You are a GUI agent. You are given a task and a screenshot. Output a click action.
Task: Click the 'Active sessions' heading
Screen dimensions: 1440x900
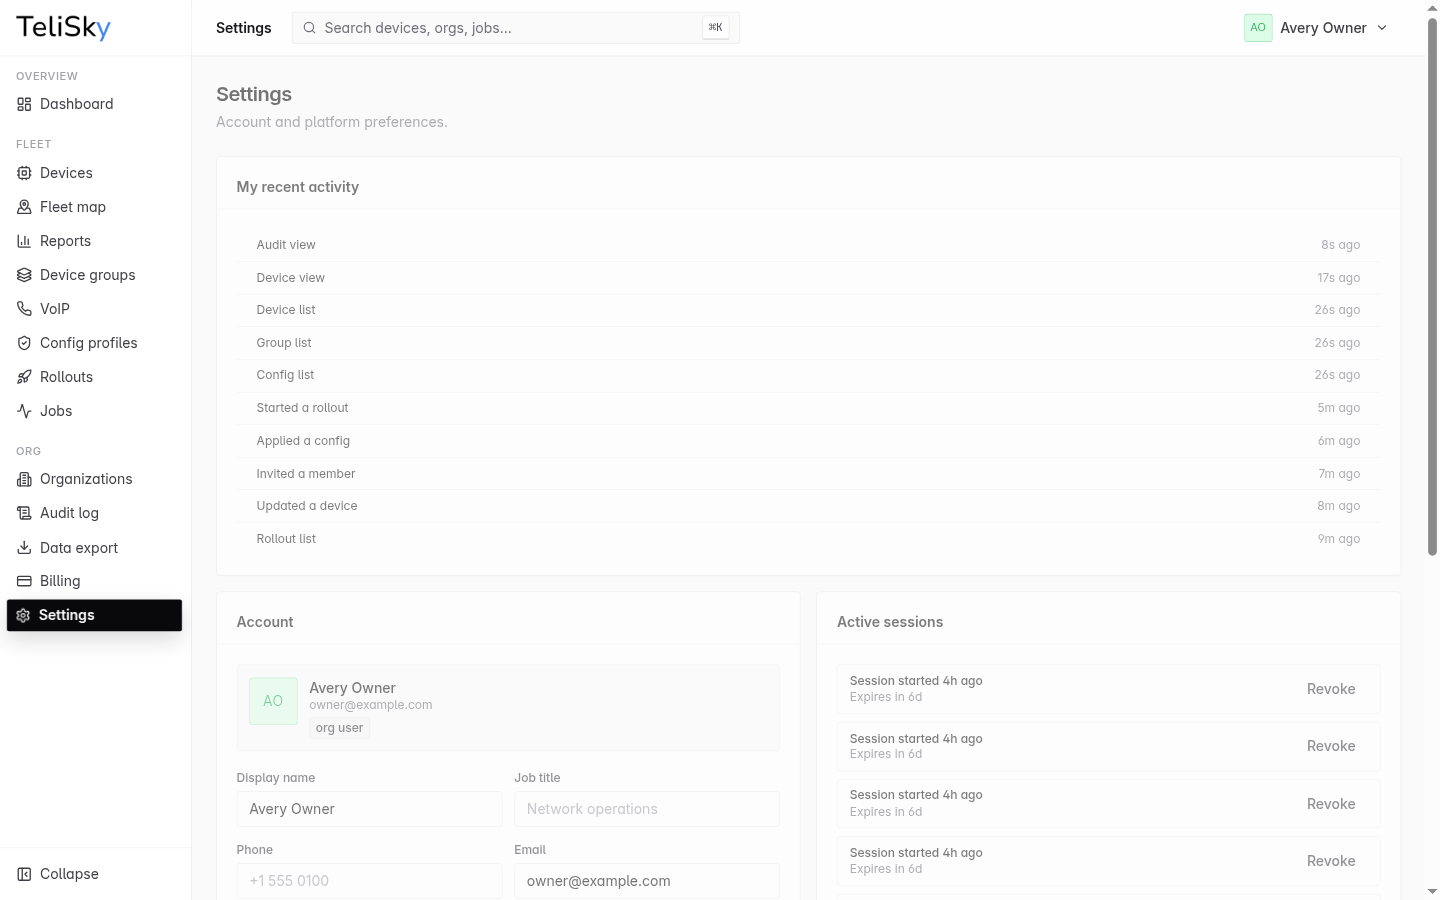tap(890, 622)
